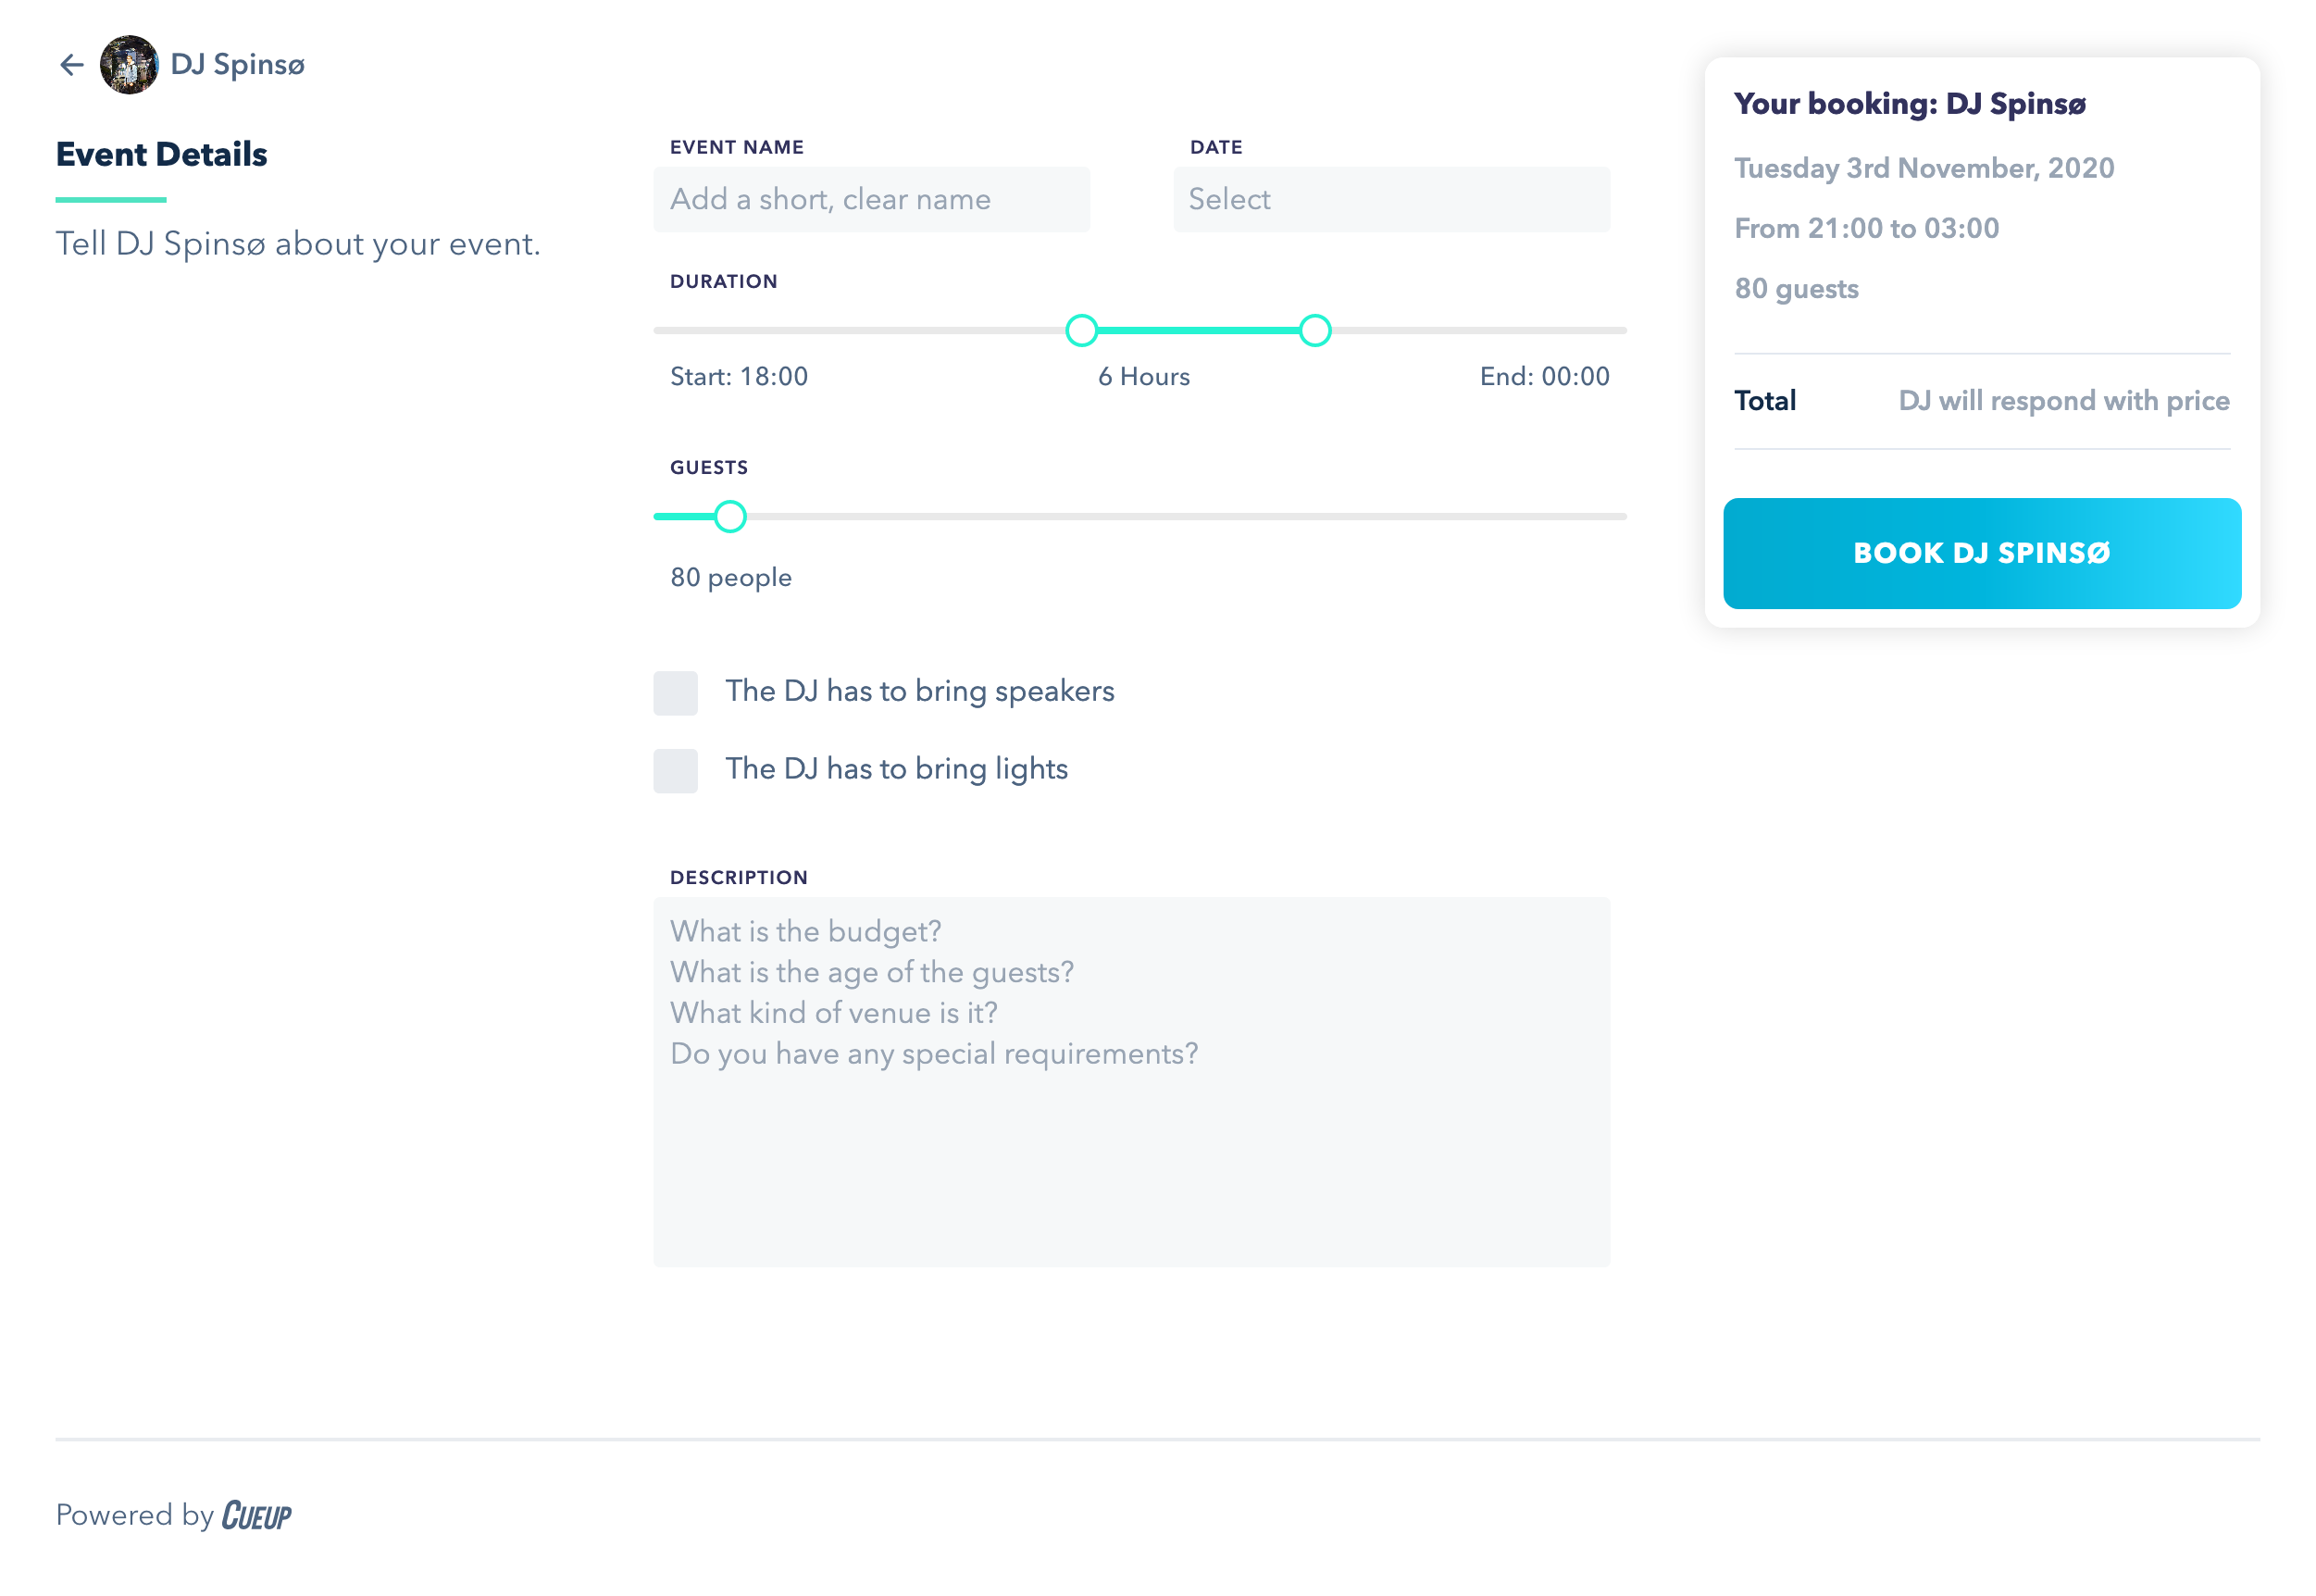Click the guests slider handle
The image size is (2316, 1596).
[x=730, y=516]
